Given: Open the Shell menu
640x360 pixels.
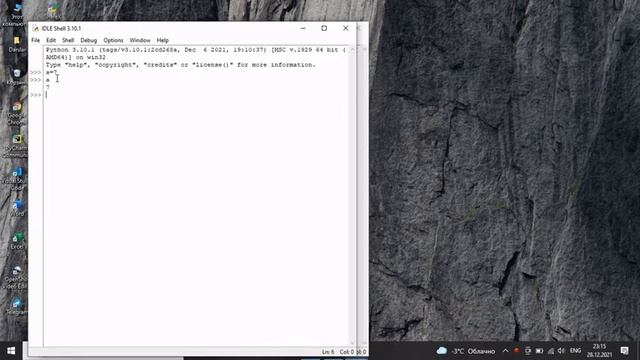Looking at the screenshot, I should point(68,40).
